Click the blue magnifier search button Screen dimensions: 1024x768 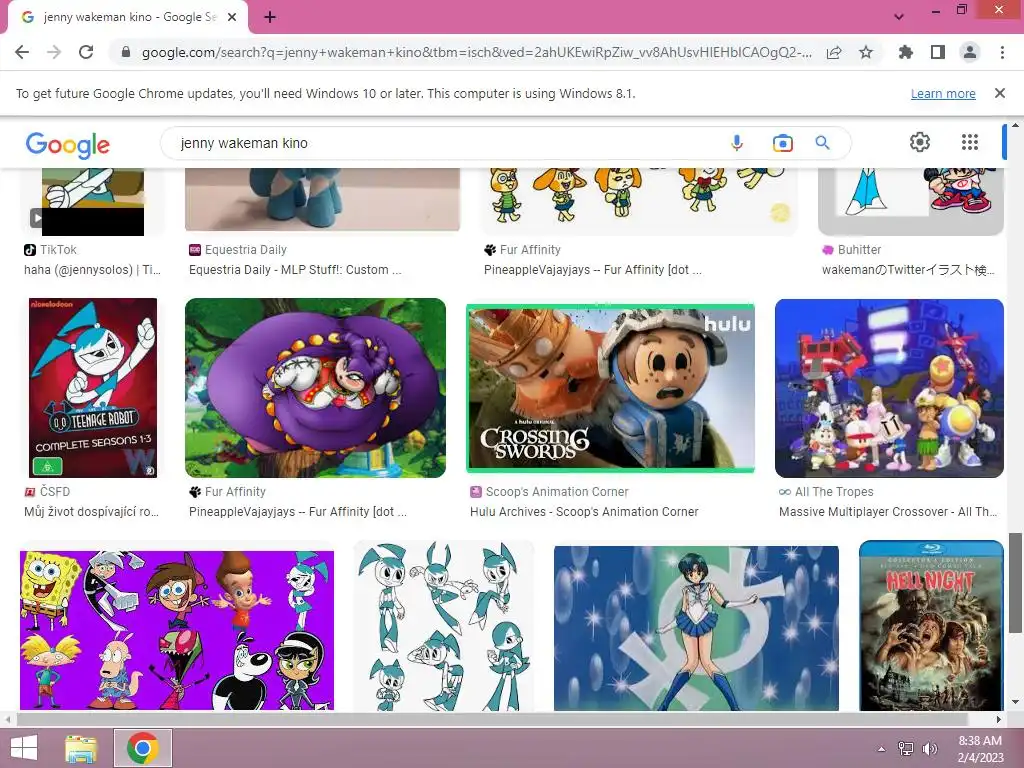point(822,143)
